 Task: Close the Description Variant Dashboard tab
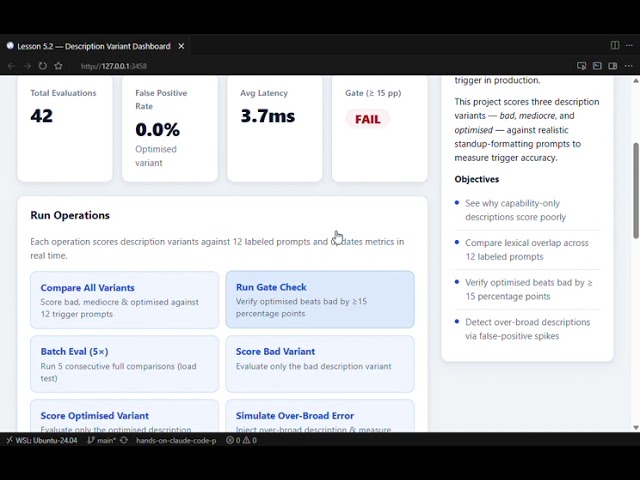click(181, 46)
